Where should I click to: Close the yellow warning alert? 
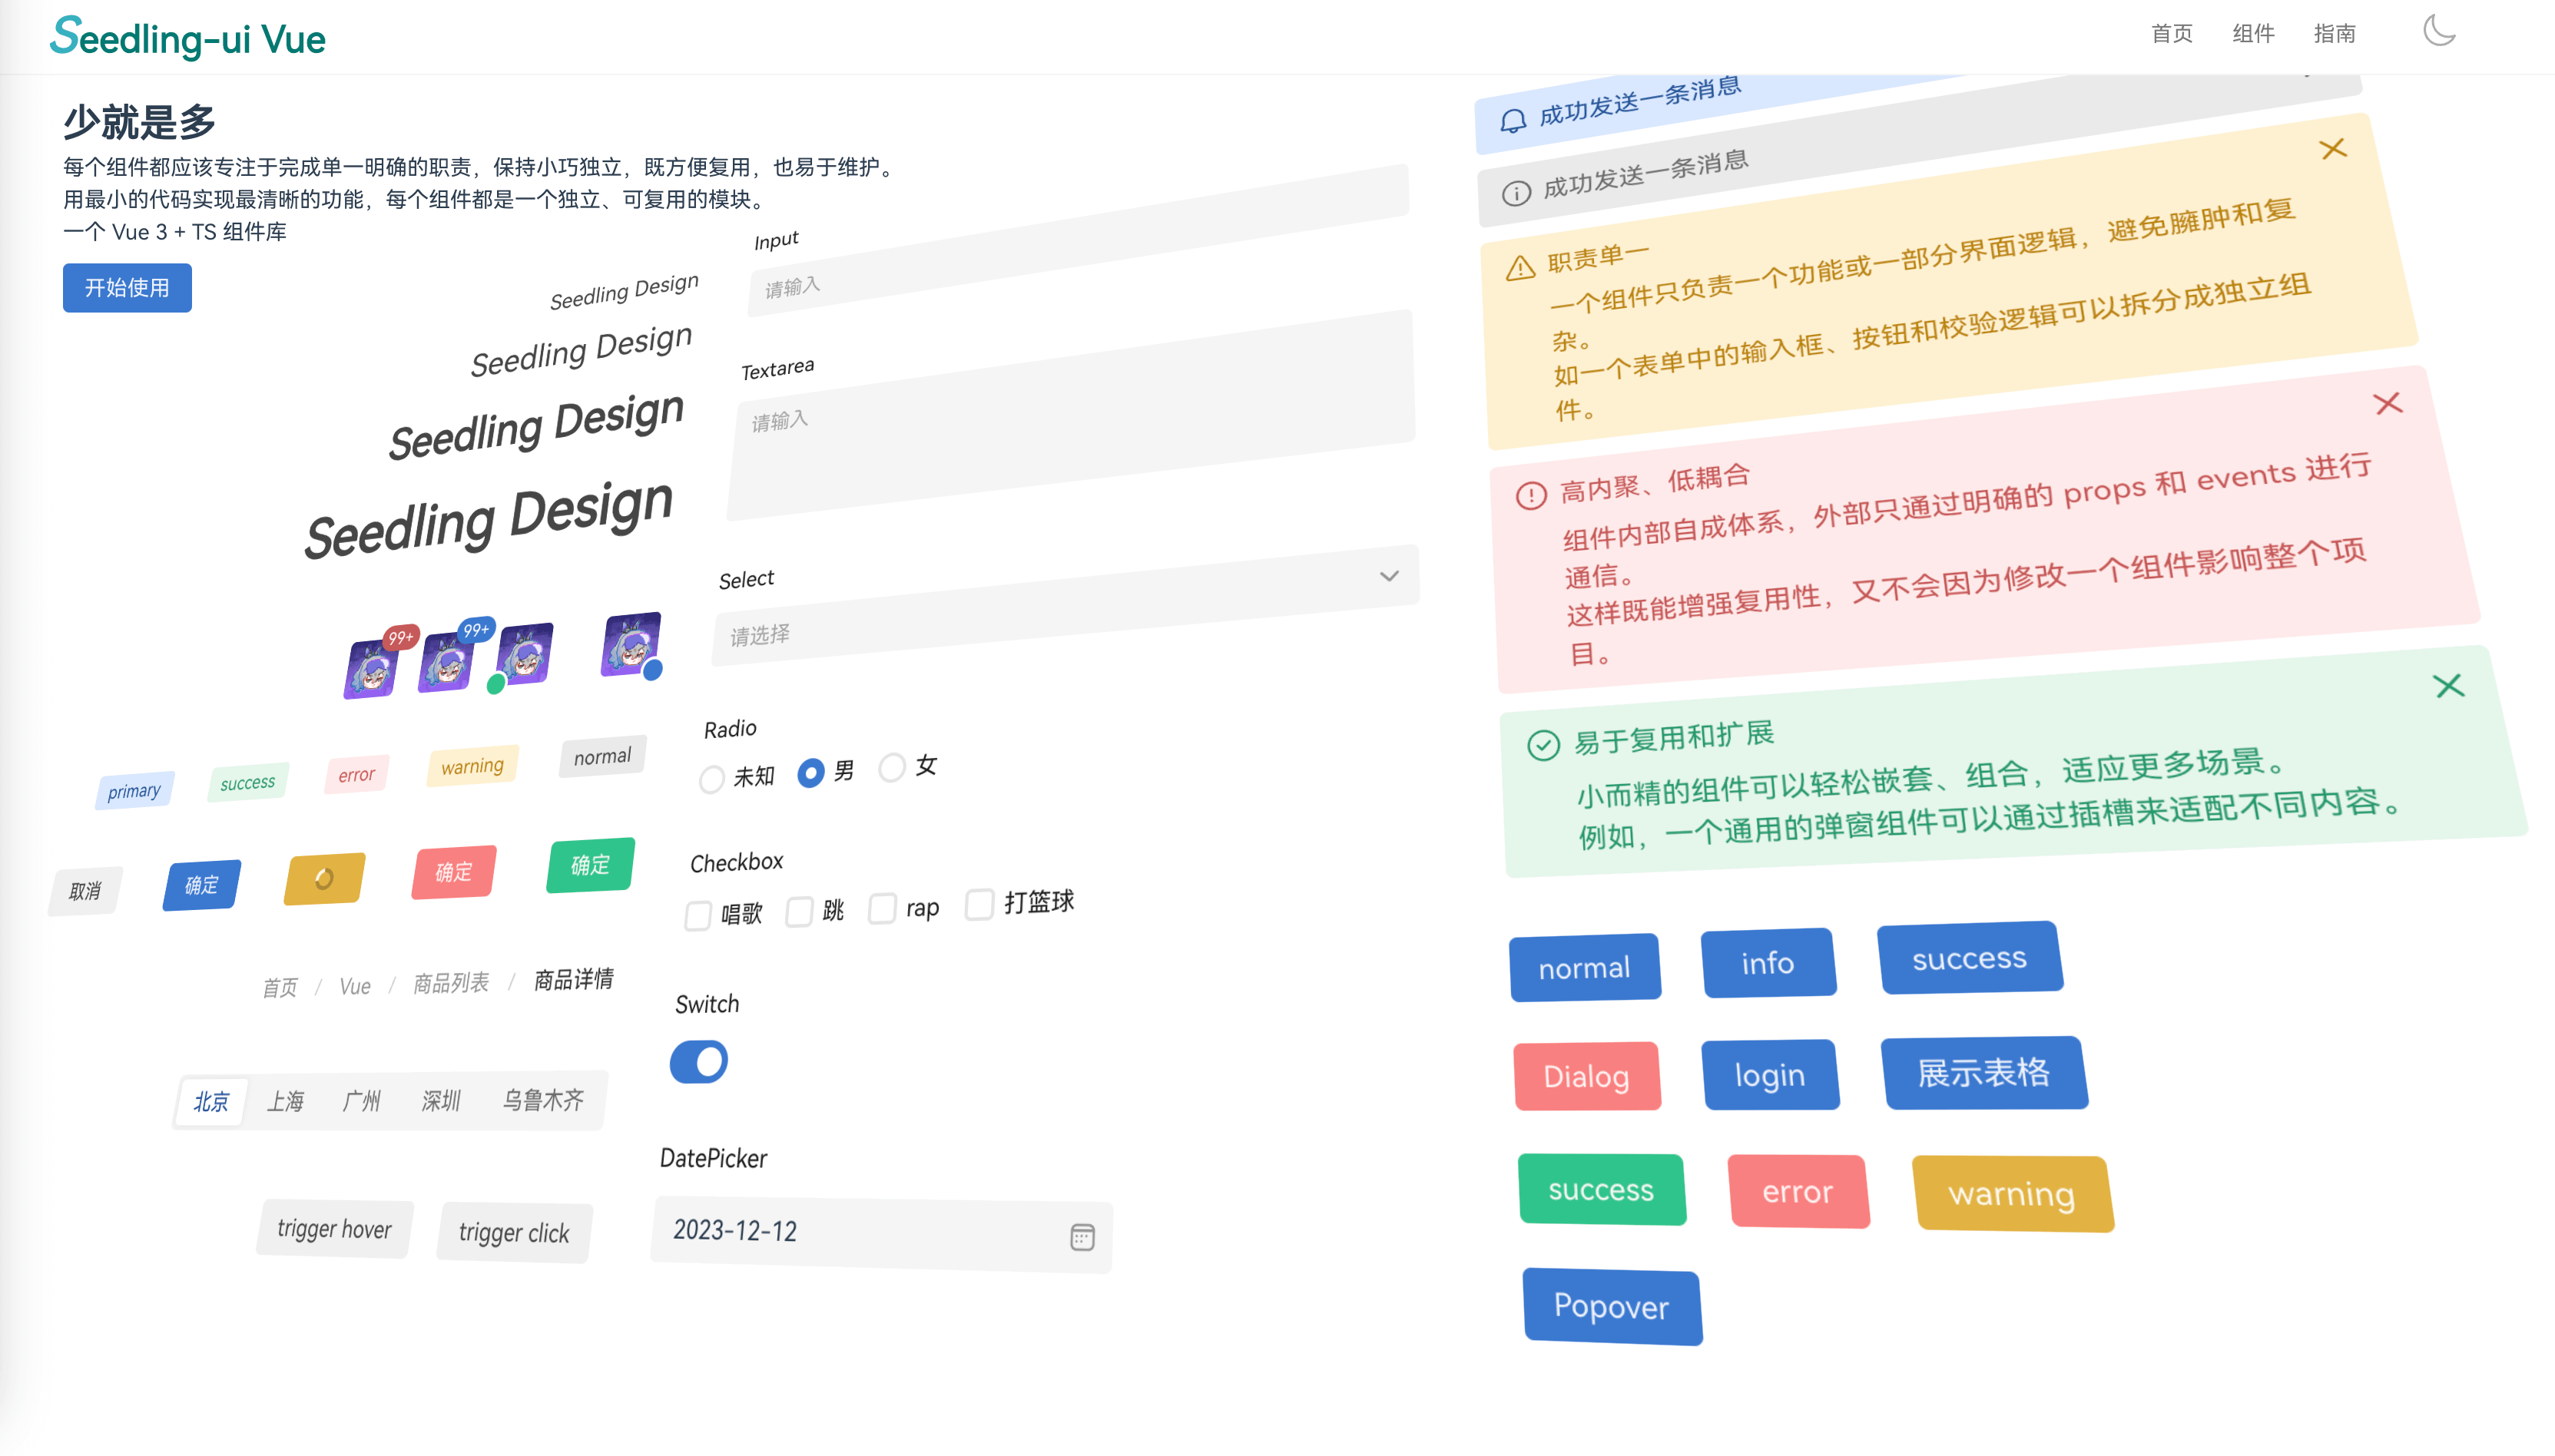coord(2332,149)
